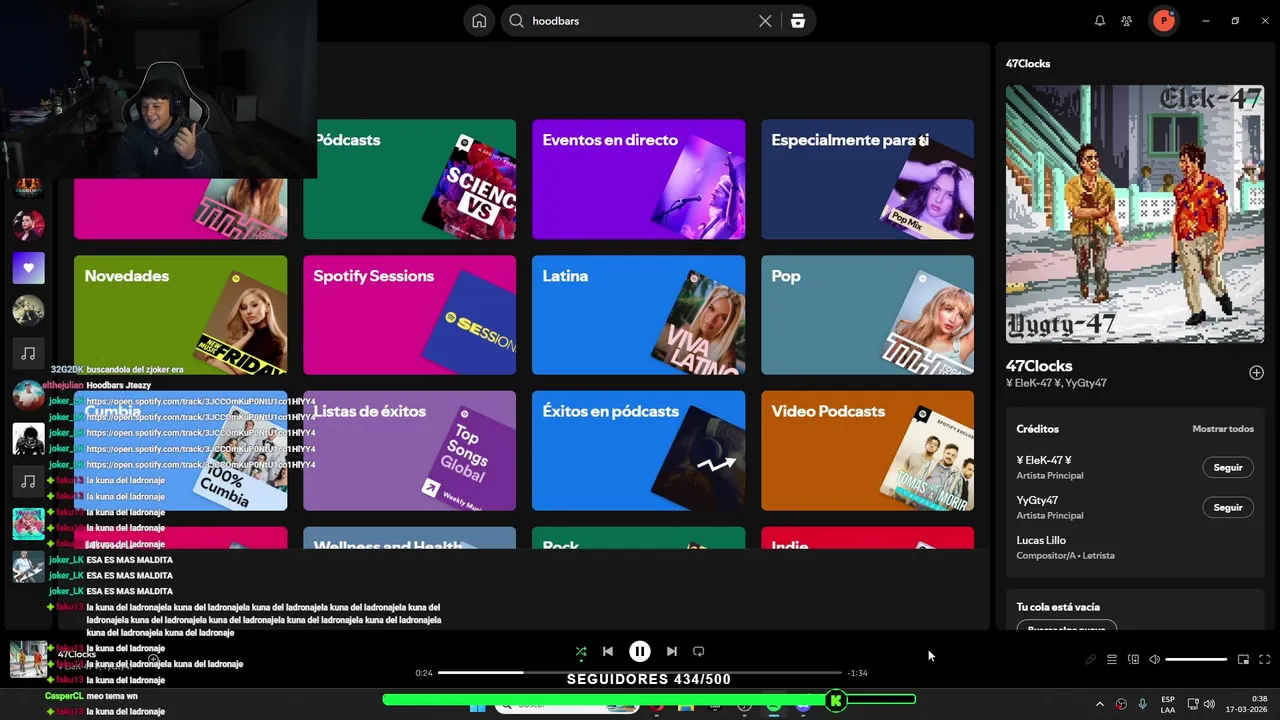This screenshot has width=1280, height=720.
Task: Toggle repeat mode
Action: (699, 651)
